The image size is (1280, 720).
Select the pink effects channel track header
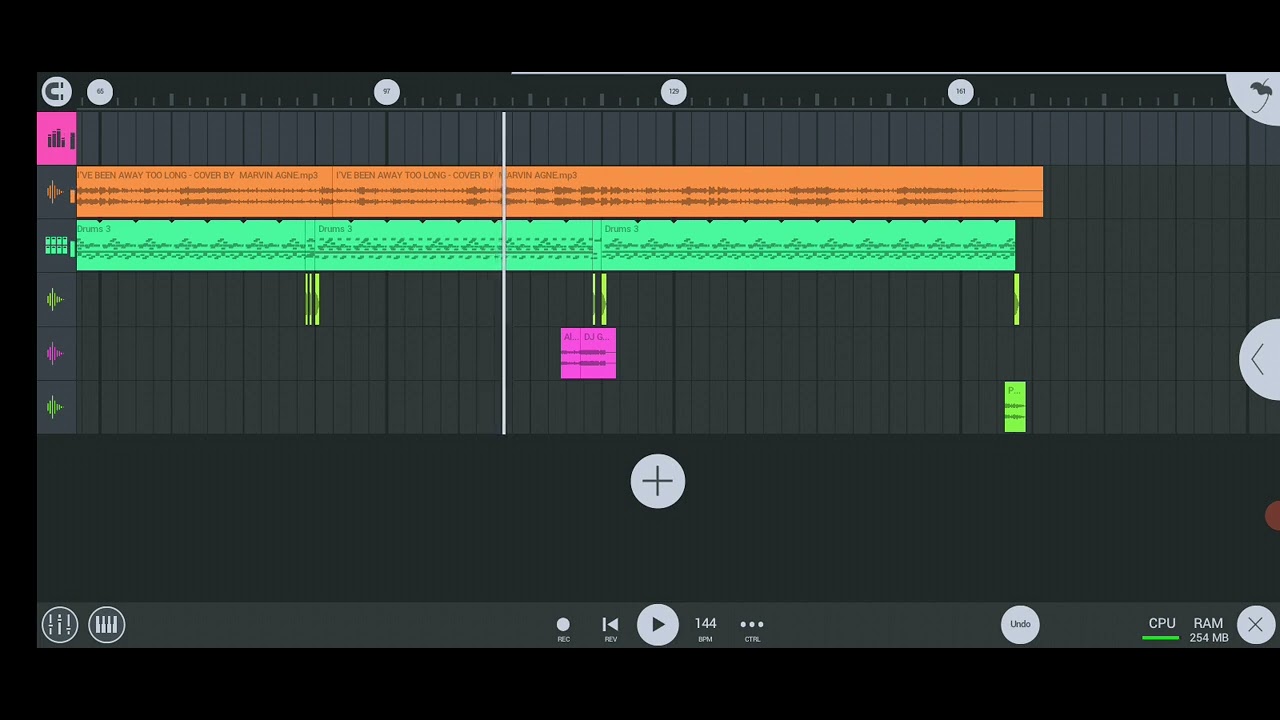click(x=57, y=138)
